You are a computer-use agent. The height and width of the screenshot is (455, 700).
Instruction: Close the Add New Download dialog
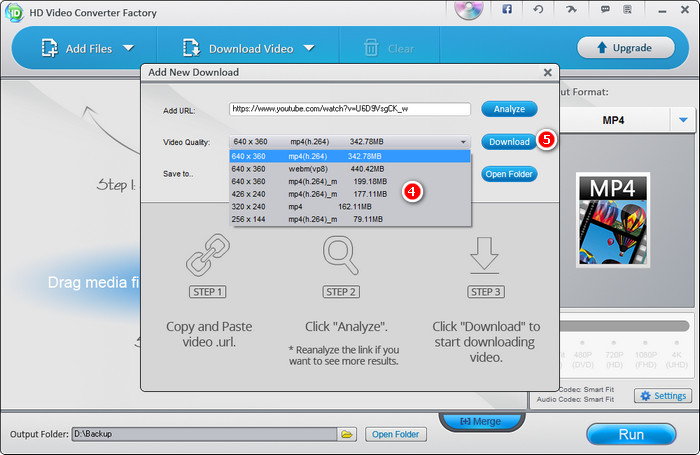click(x=548, y=72)
